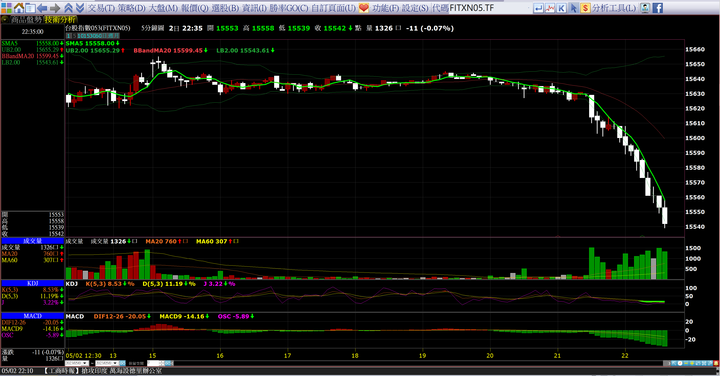
Task: Click the 15600 price axis label
Action: (695, 138)
